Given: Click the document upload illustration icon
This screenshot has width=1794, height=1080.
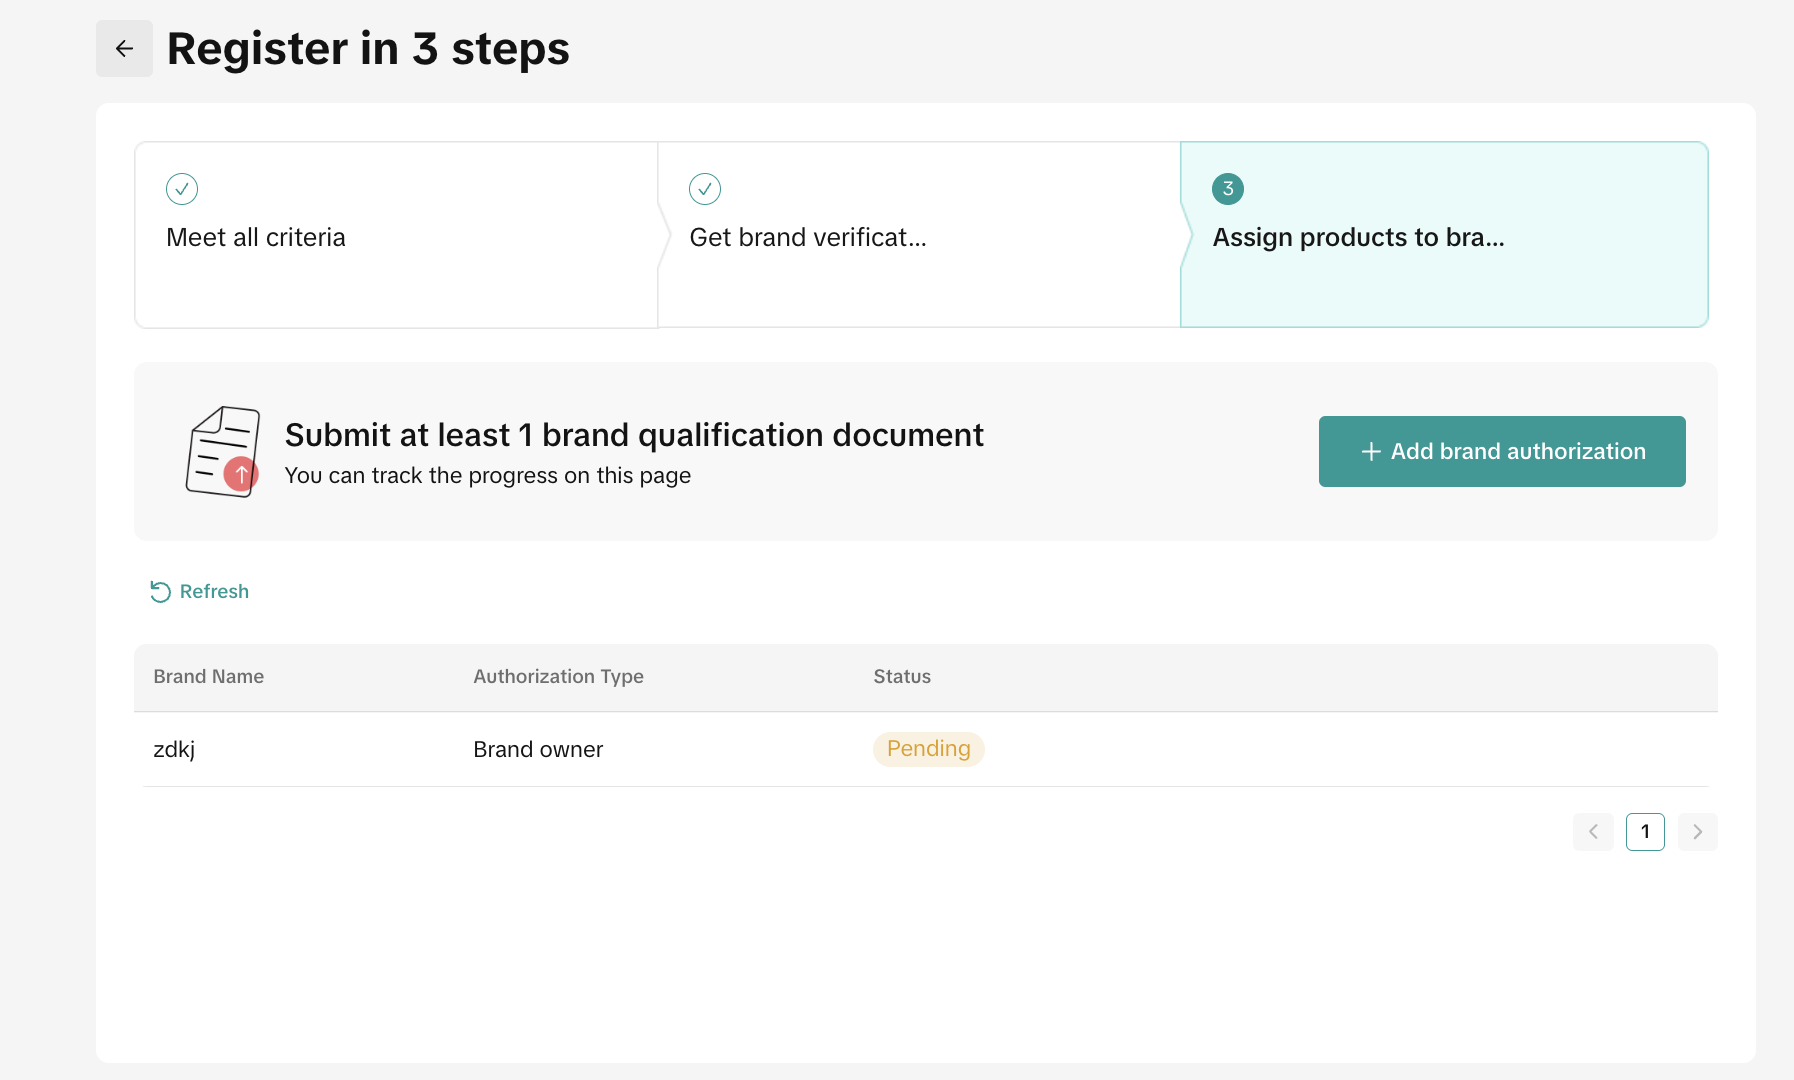Looking at the screenshot, I should (x=223, y=451).
